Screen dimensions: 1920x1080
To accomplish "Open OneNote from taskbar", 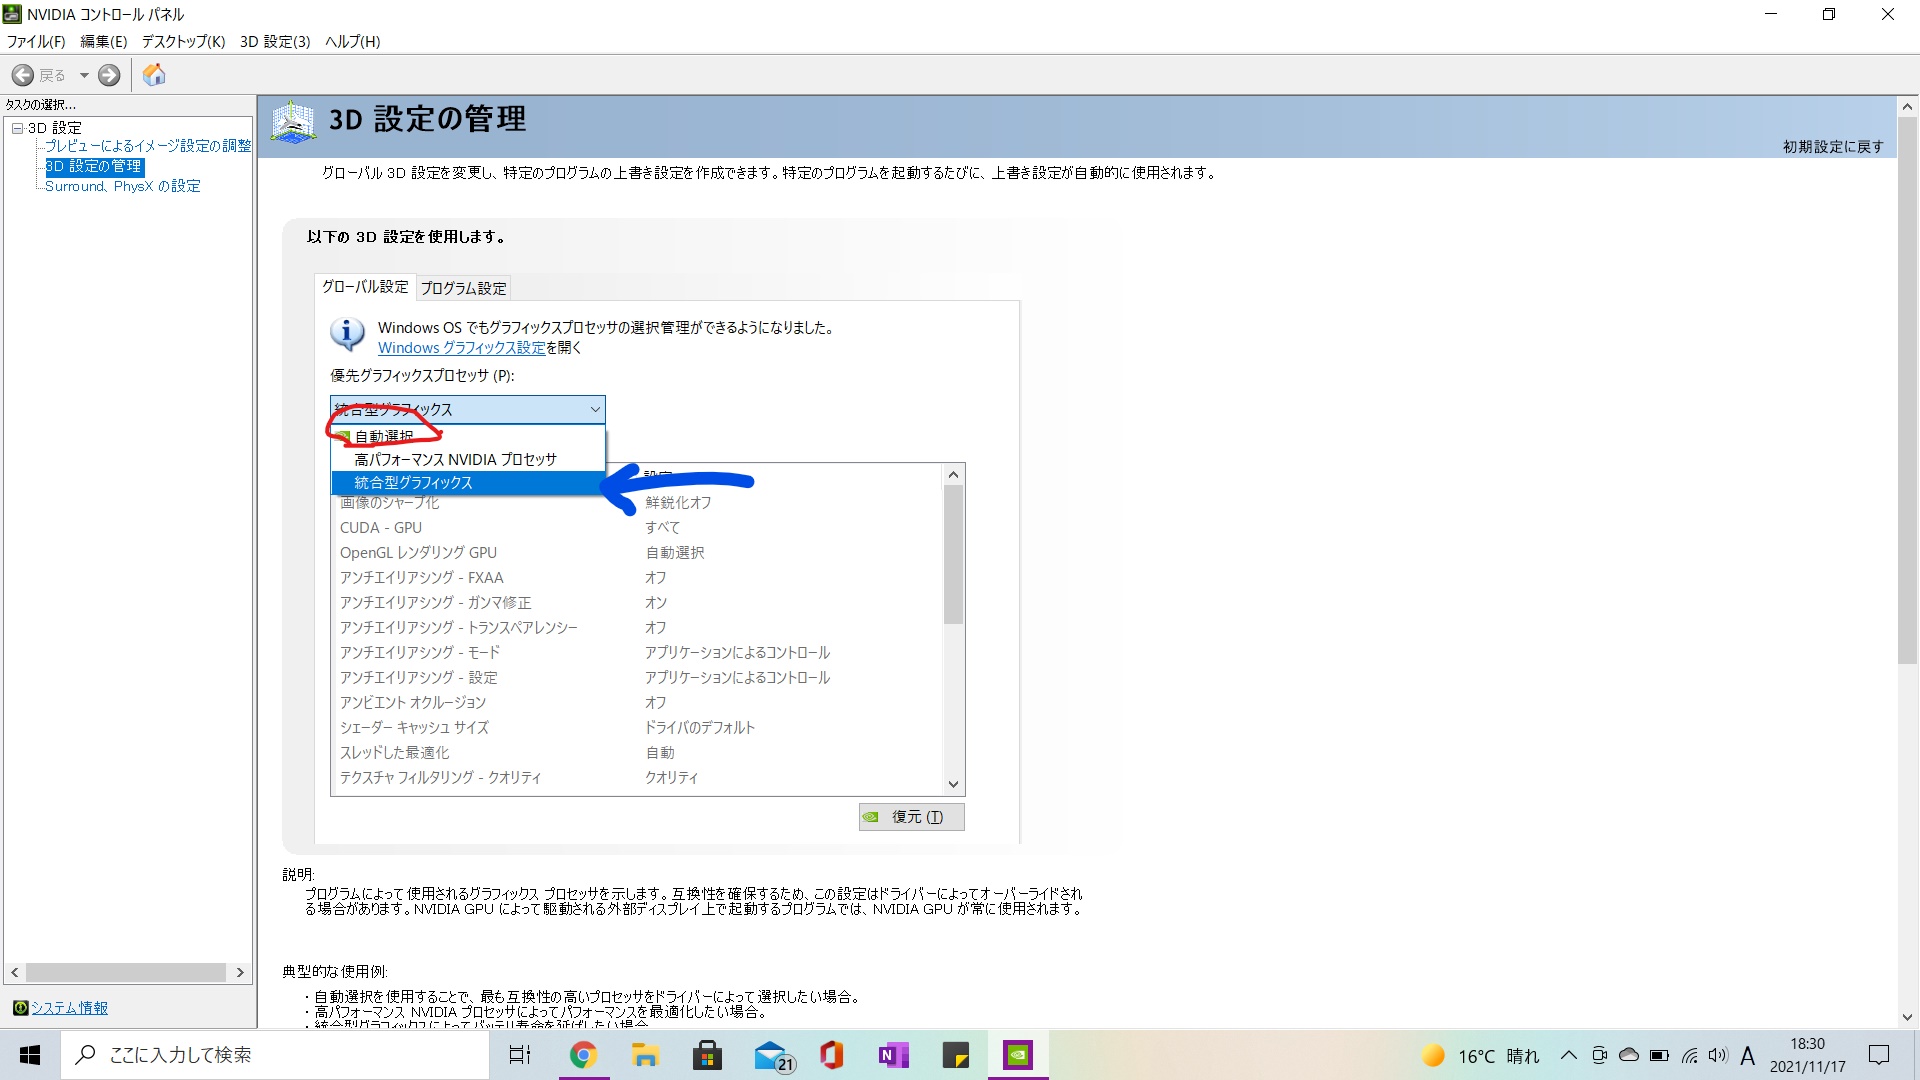I will click(x=893, y=1055).
